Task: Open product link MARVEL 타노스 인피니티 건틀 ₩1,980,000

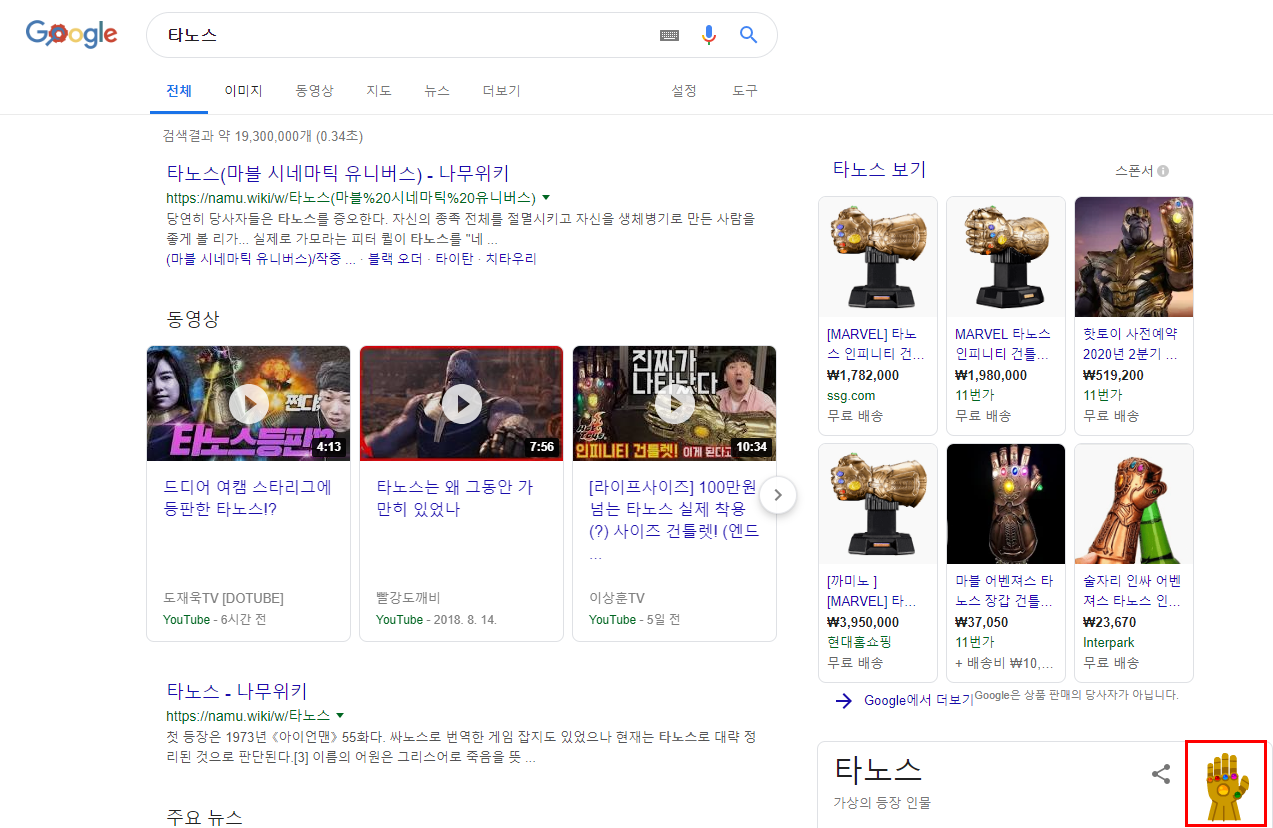Action: 1004,344
